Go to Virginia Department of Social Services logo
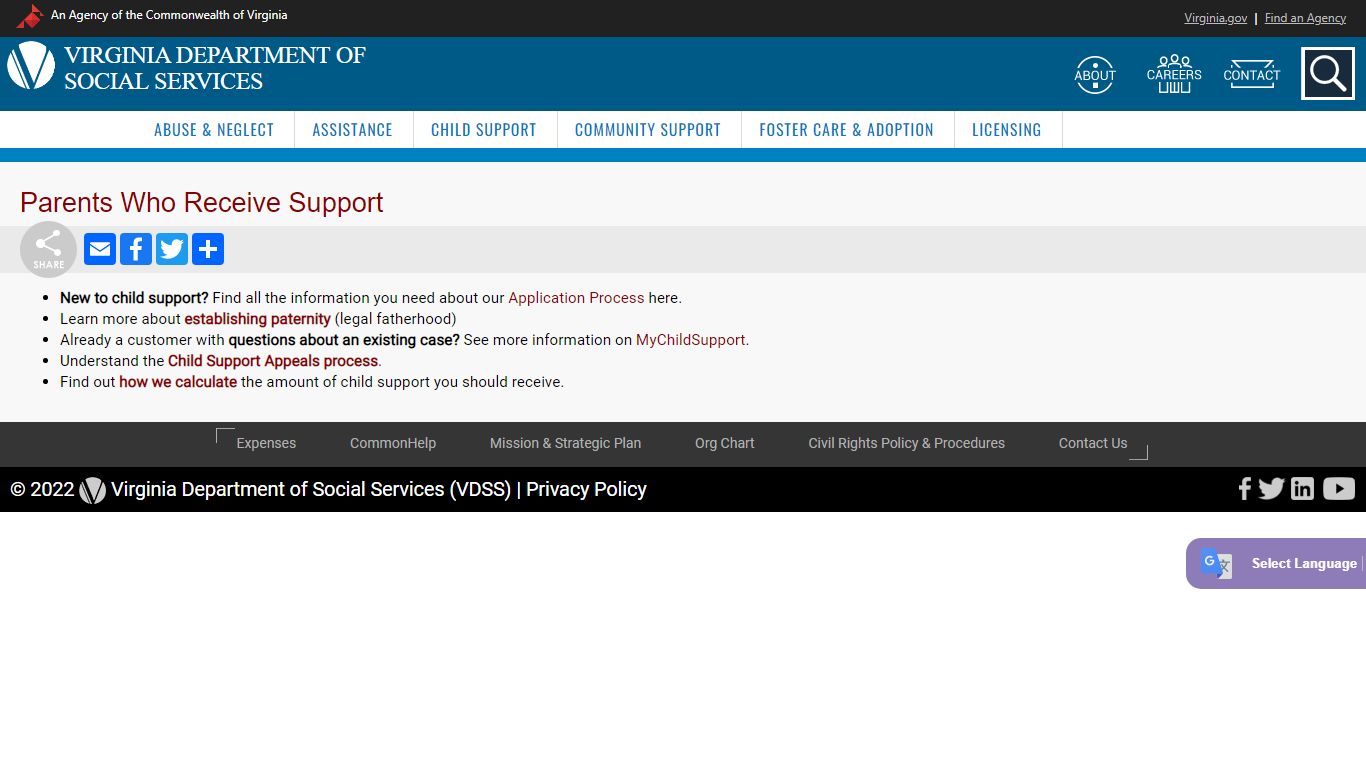Viewport: 1366px width, 768px height. click(x=186, y=68)
